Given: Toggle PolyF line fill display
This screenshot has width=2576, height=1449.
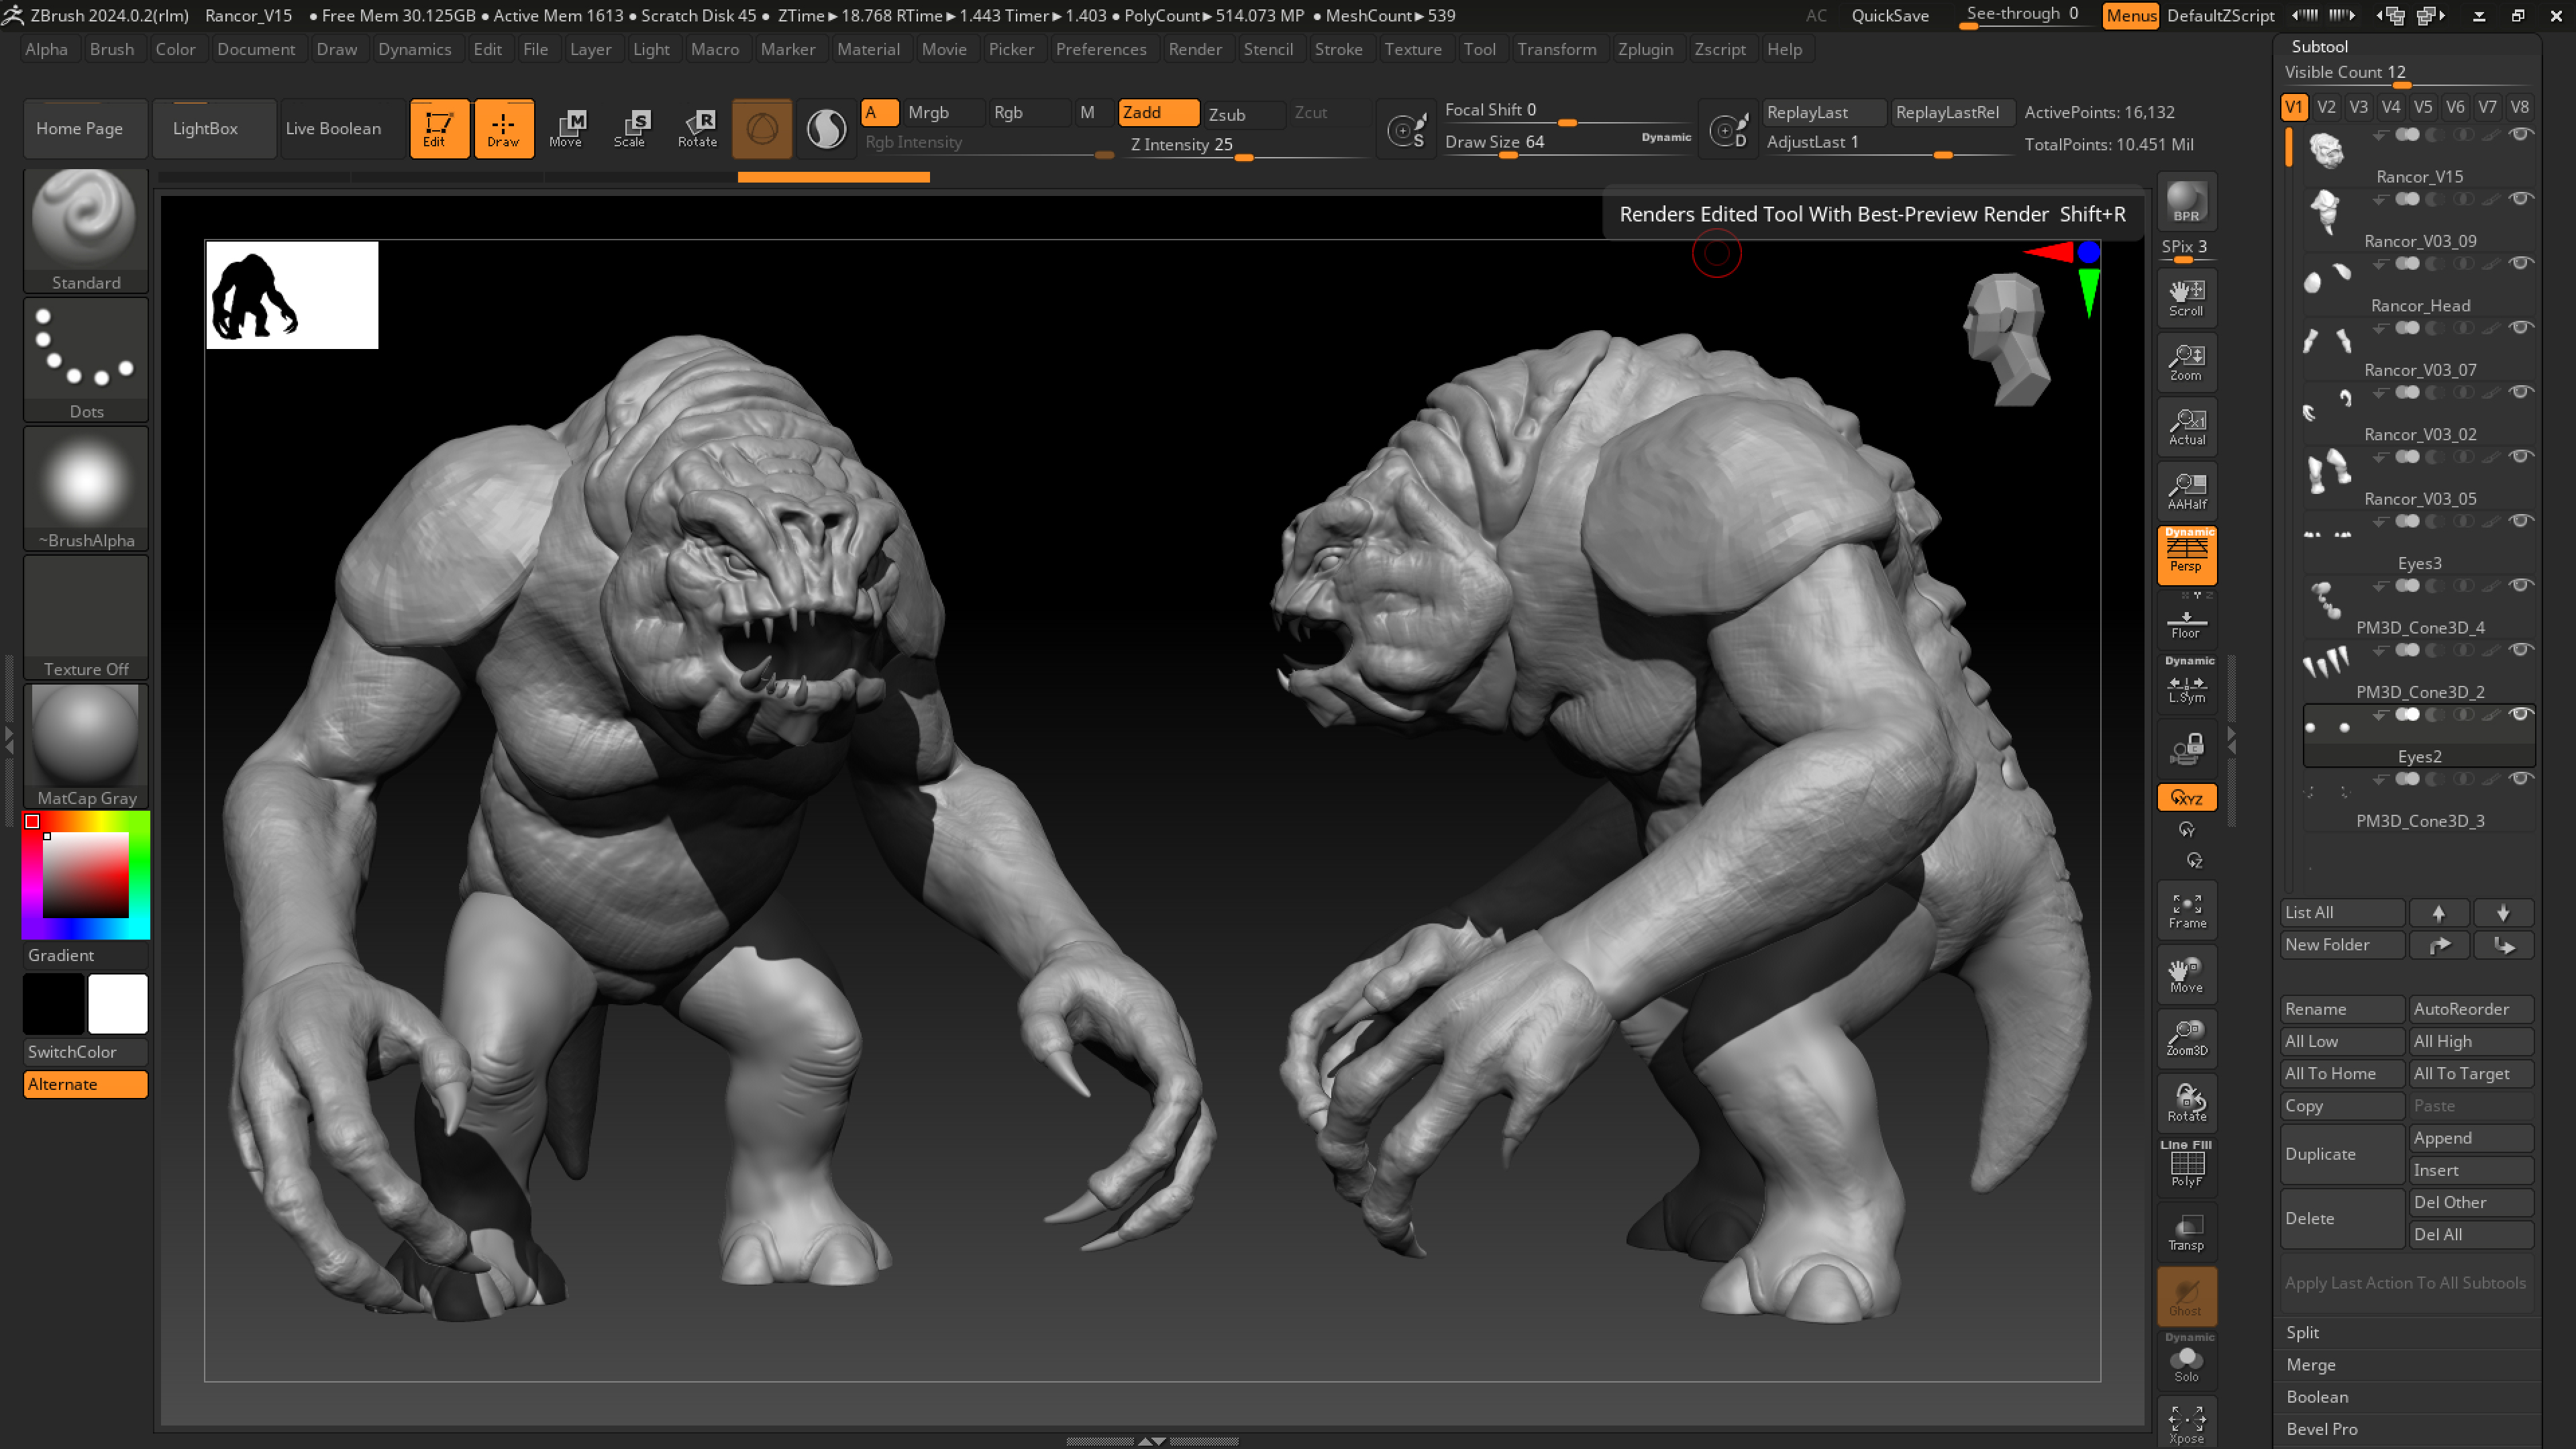Looking at the screenshot, I should pos(2186,1166).
